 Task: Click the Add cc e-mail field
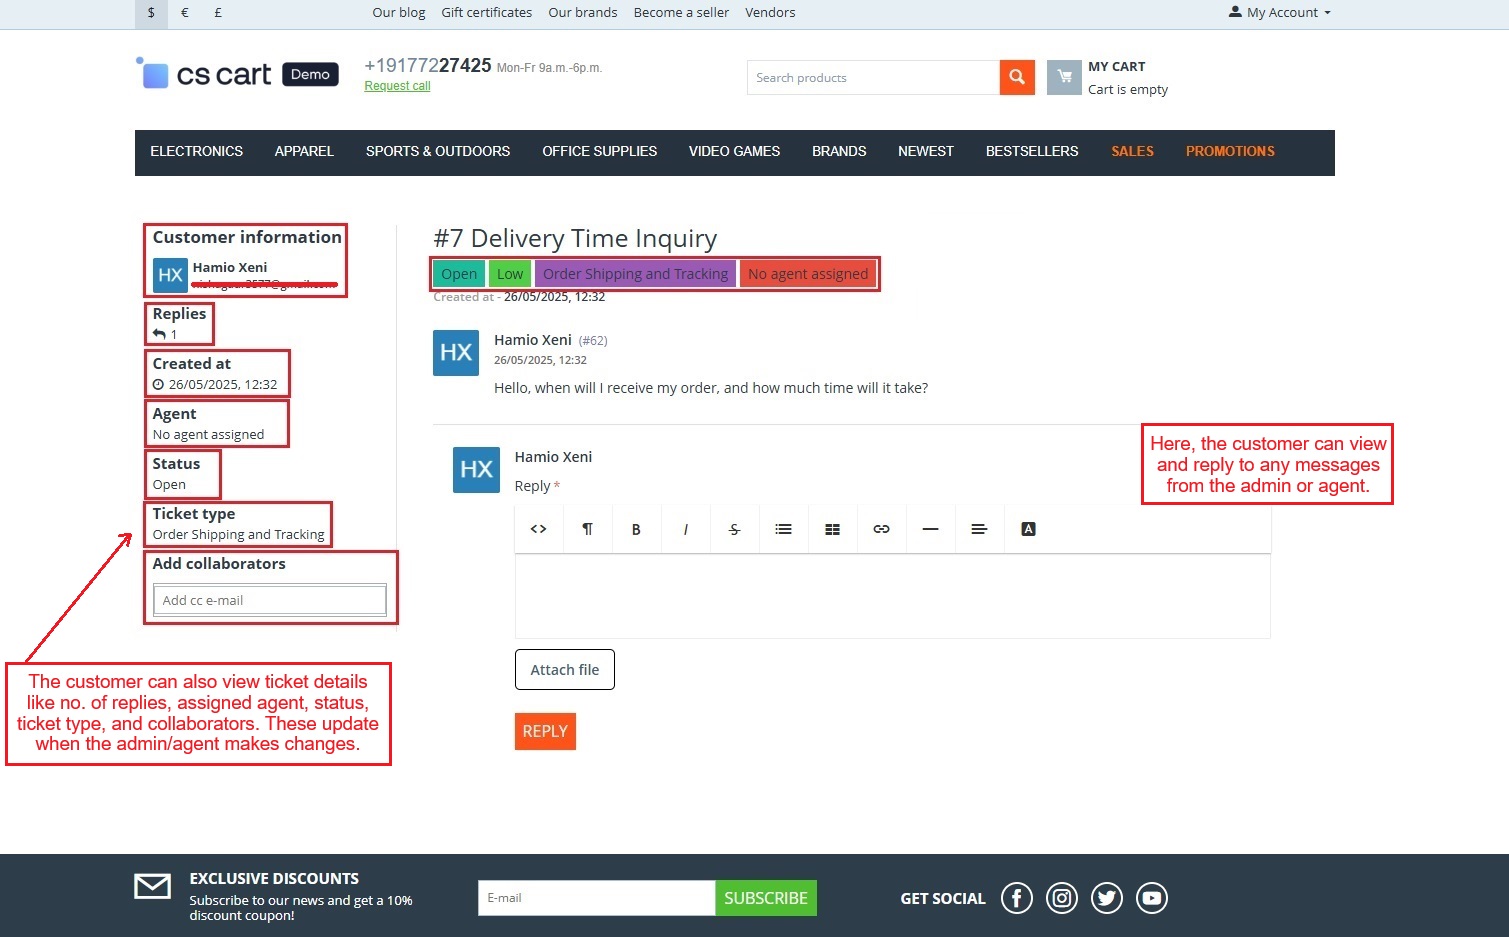coord(269,600)
